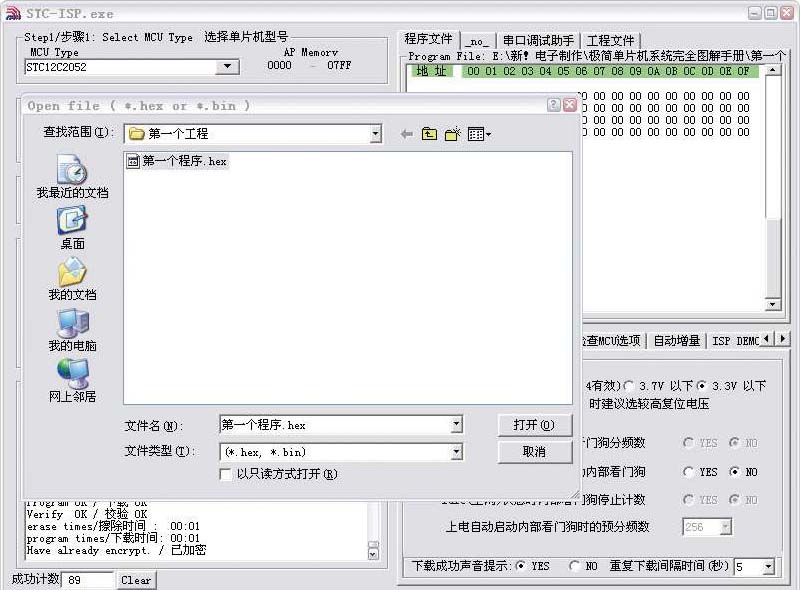800x590 pixels.
Task: Click the 第一个程序.hex file name
Action: pyautogui.click(x=184, y=161)
